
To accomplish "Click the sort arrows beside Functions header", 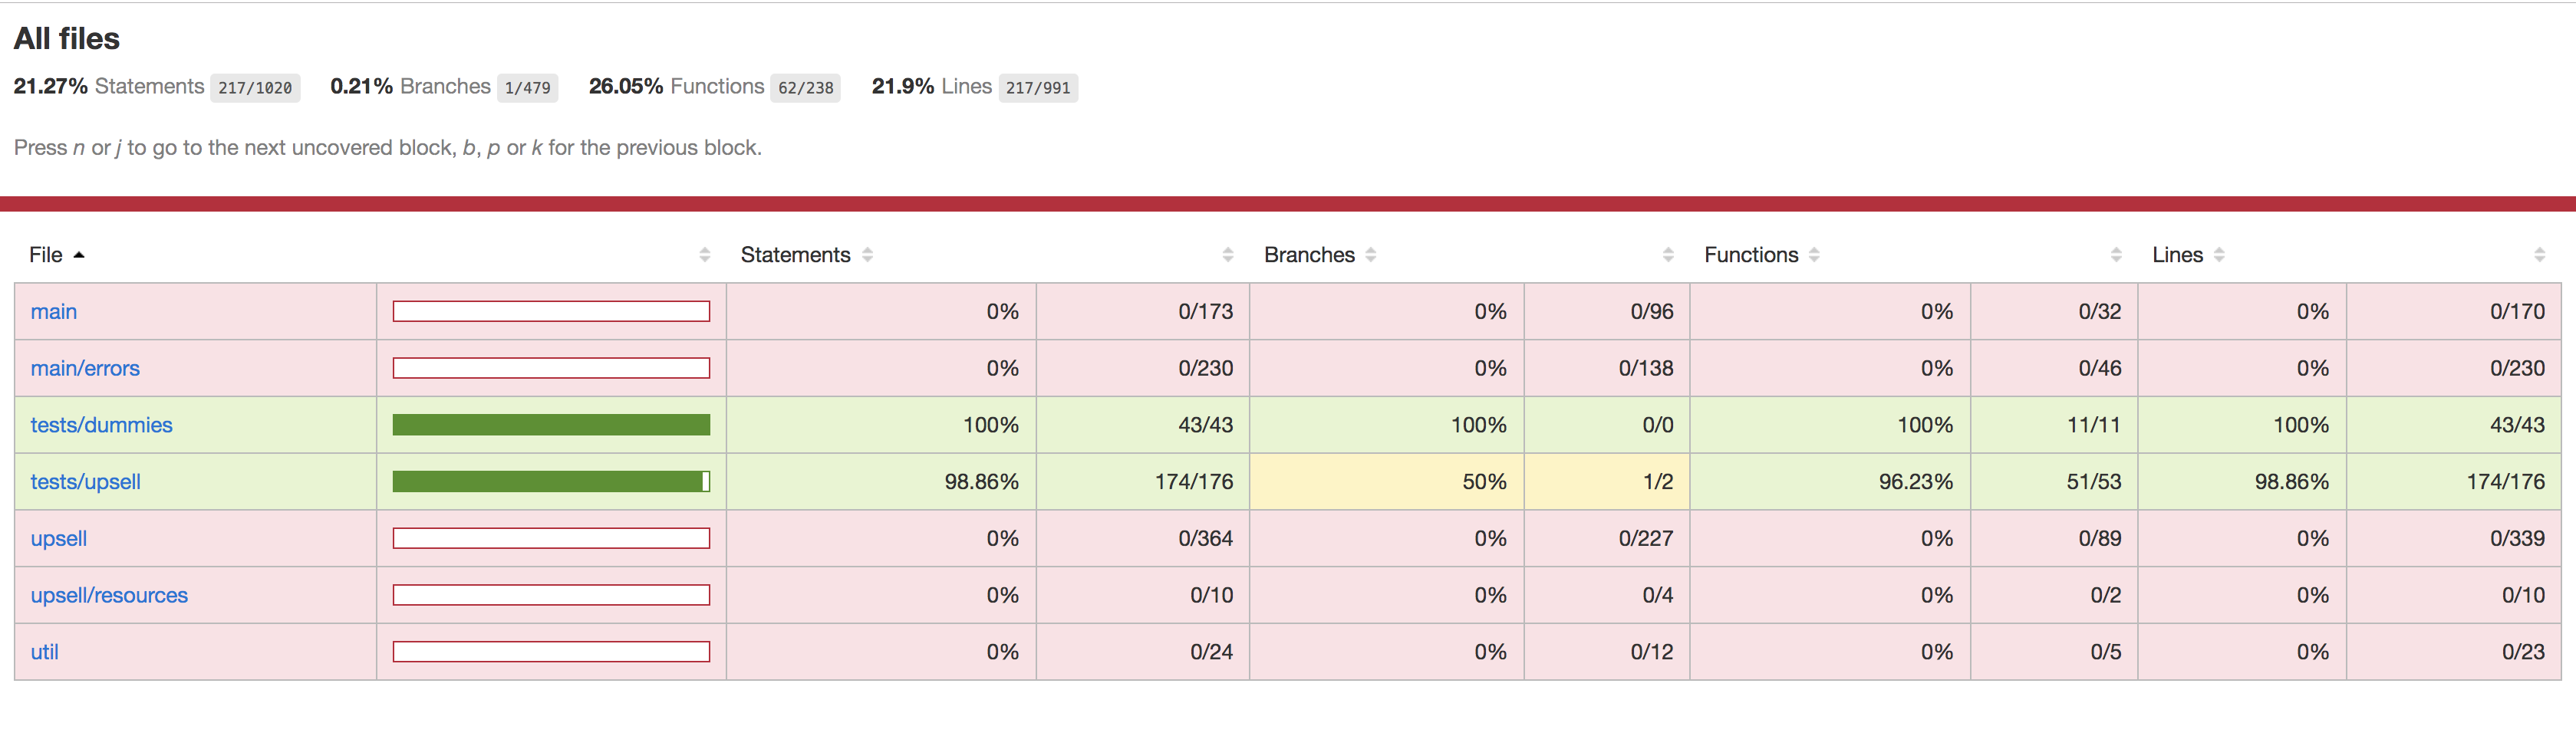I will click(x=1814, y=255).
